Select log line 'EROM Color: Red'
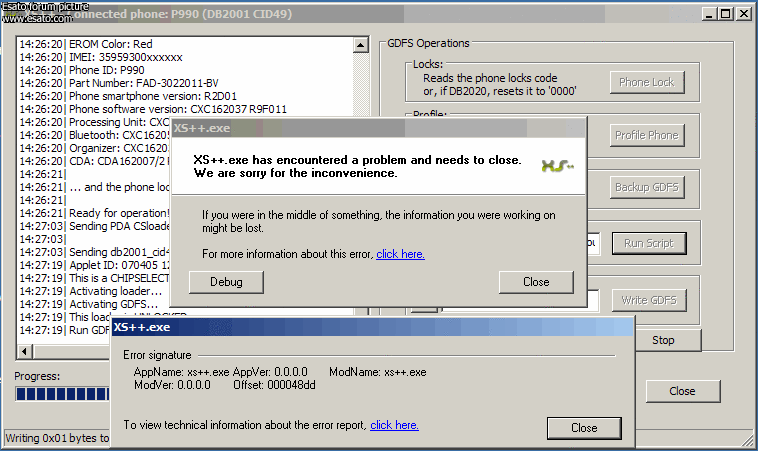This screenshot has height=451, width=758. pyautogui.click(x=111, y=44)
